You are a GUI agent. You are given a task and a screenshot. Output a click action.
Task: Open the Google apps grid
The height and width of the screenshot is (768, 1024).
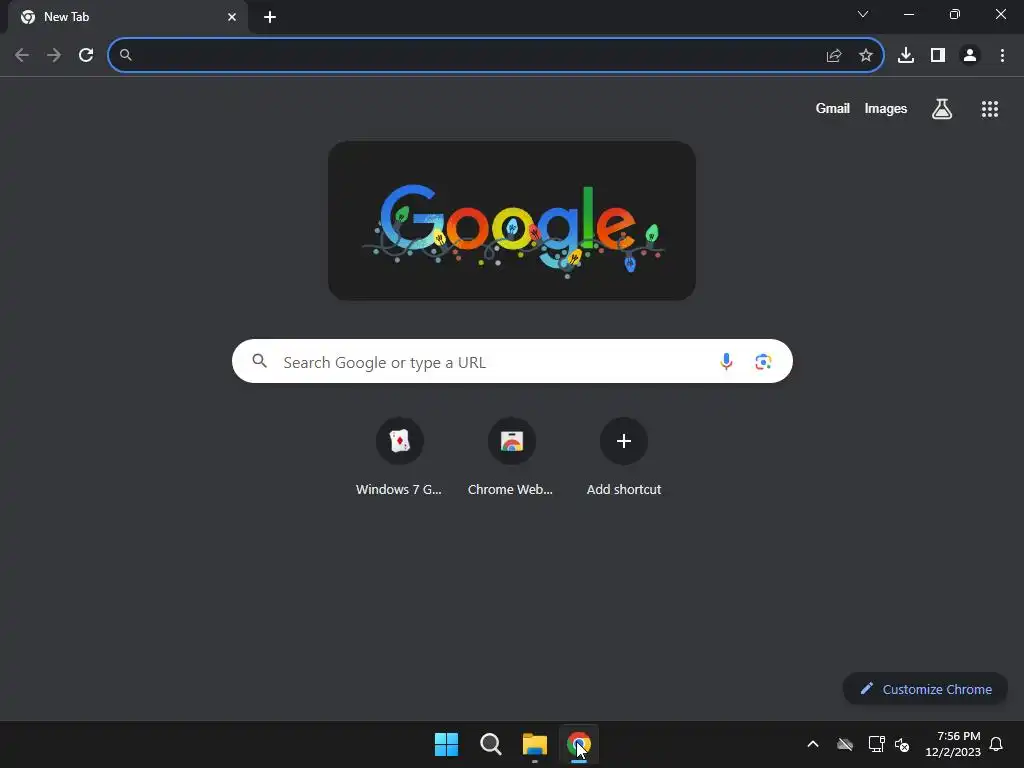[989, 109]
